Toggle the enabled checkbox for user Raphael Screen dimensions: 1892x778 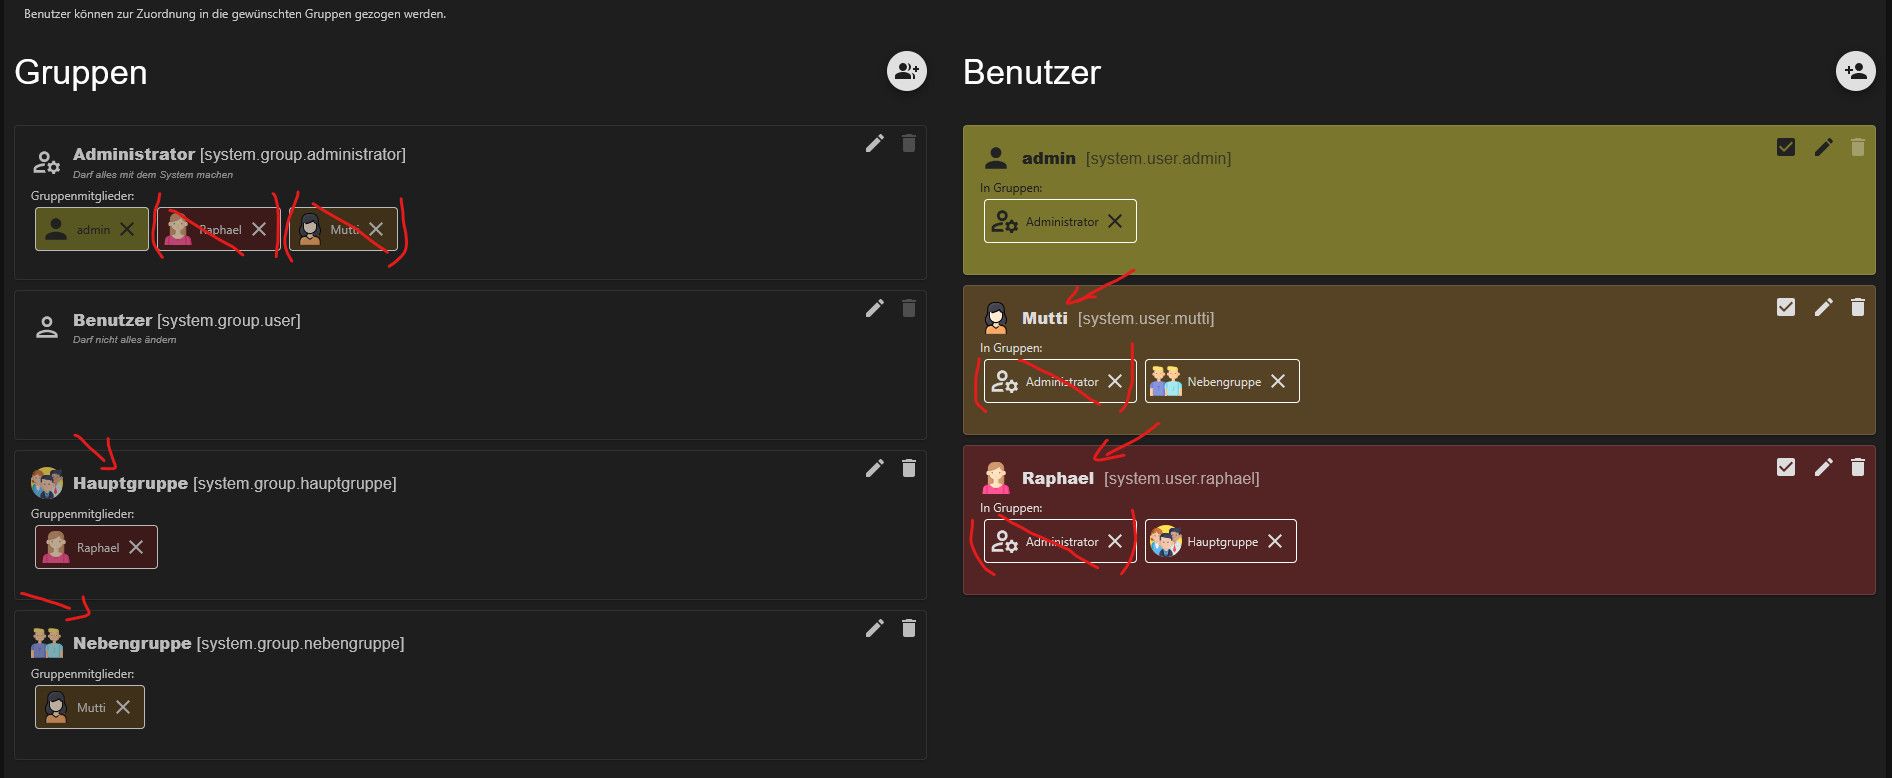click(1786, 467)
